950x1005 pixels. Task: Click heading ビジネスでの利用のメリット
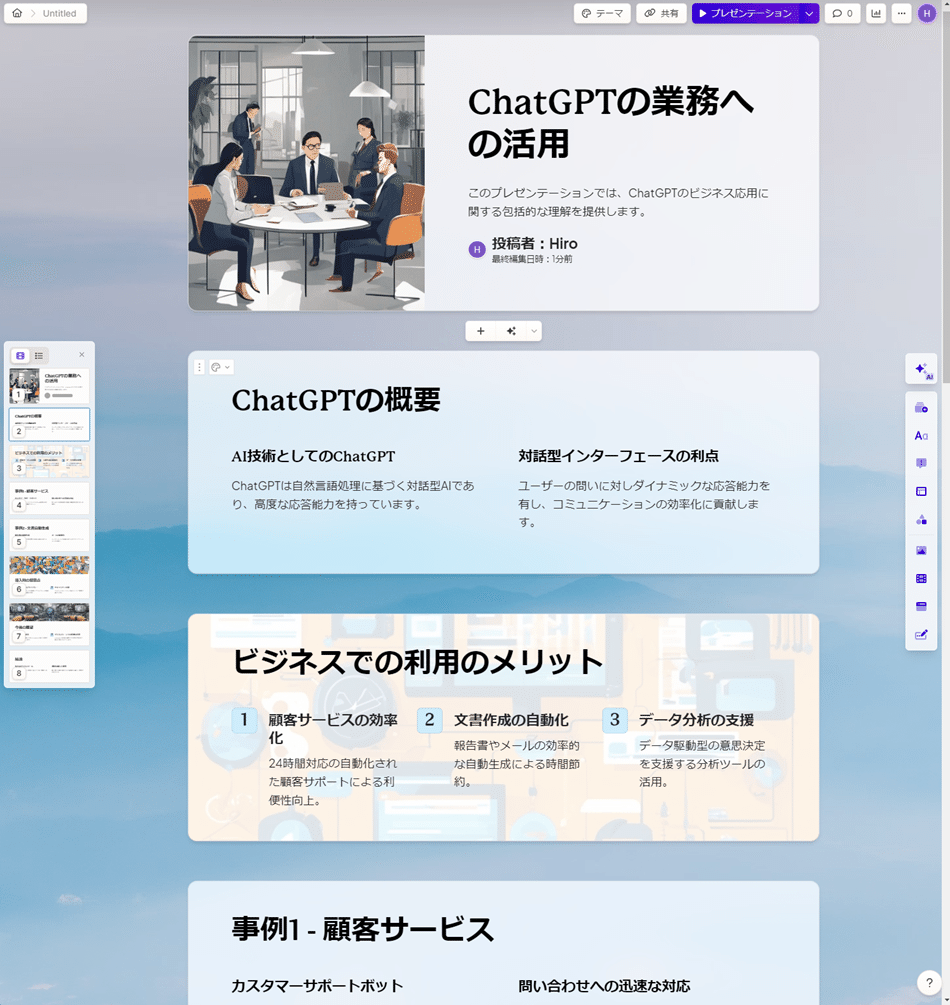point(417,662)
